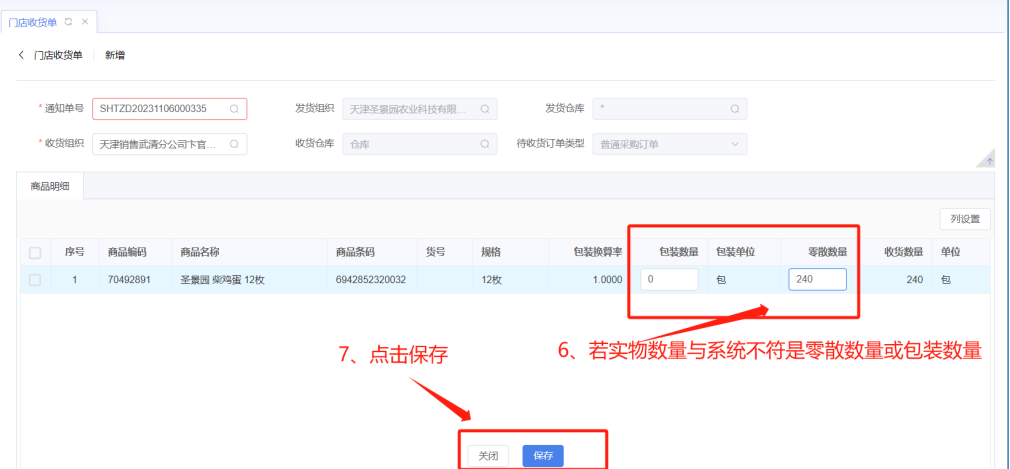Image resolution: width=1010 pixels, height=469 pixels.
Task: Click the back arrow beside 门店收货单
Action: click(x=21, y=55)
